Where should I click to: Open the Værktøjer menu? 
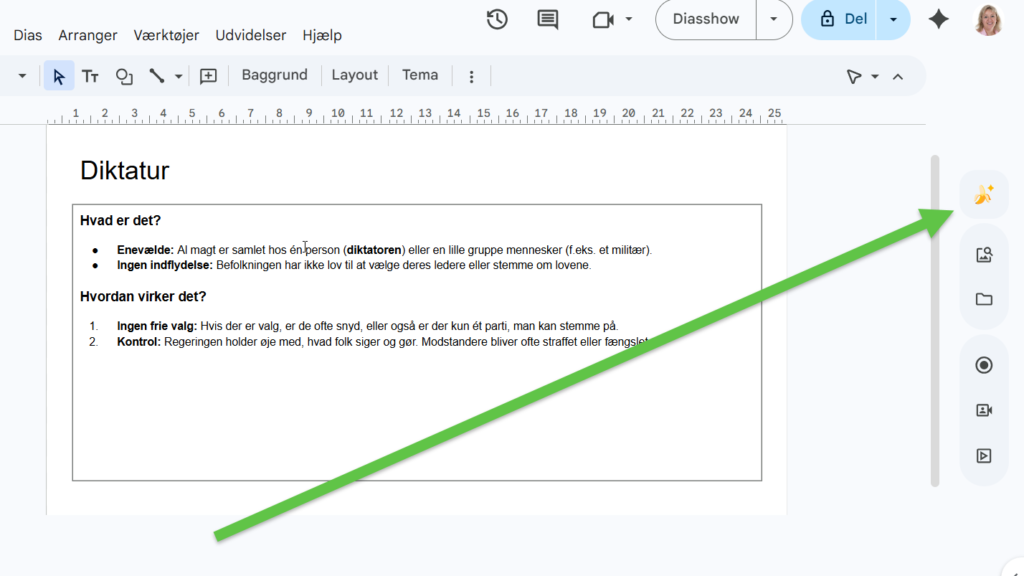[x=167, y=35]
